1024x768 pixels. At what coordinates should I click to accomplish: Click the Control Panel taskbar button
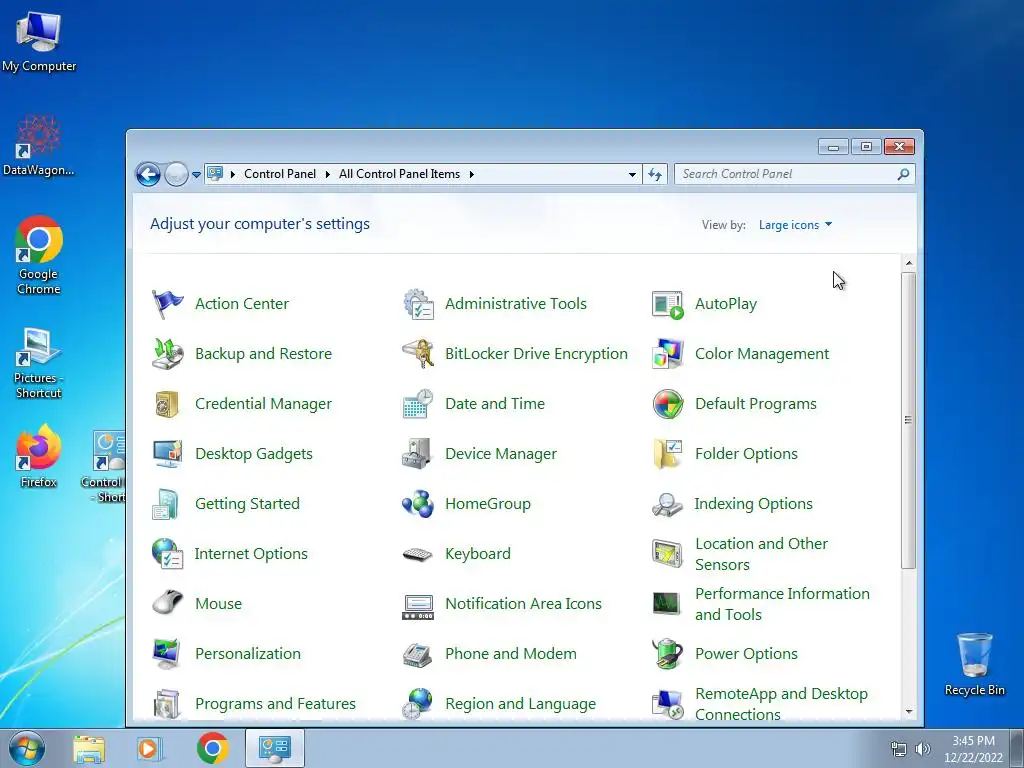pyautogui.click(x=274, y=748)
